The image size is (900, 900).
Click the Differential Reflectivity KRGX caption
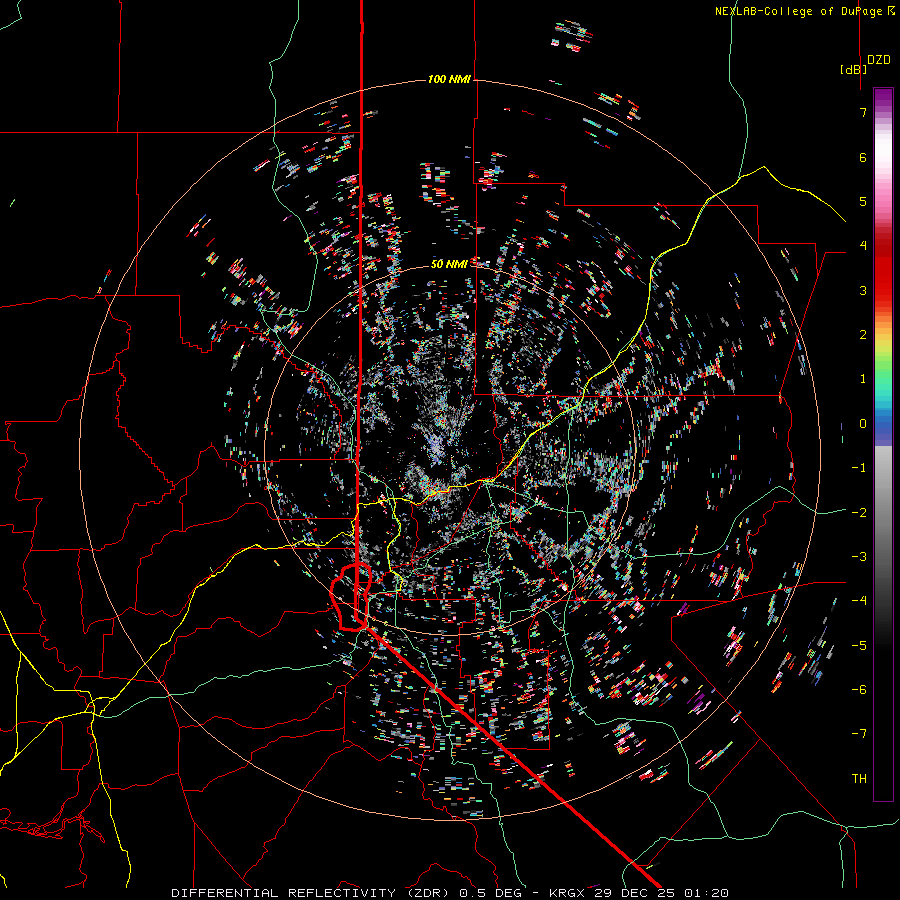[x=450, y=893]
